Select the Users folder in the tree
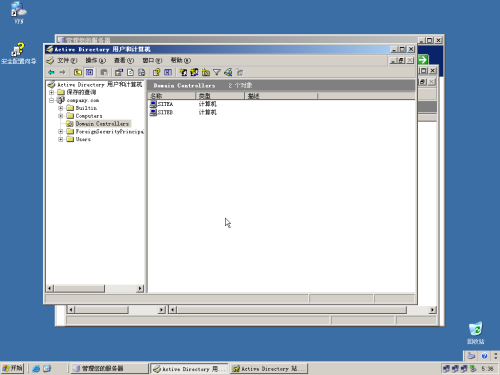Viewport: 500px width, 375px height. coord(83,139)
